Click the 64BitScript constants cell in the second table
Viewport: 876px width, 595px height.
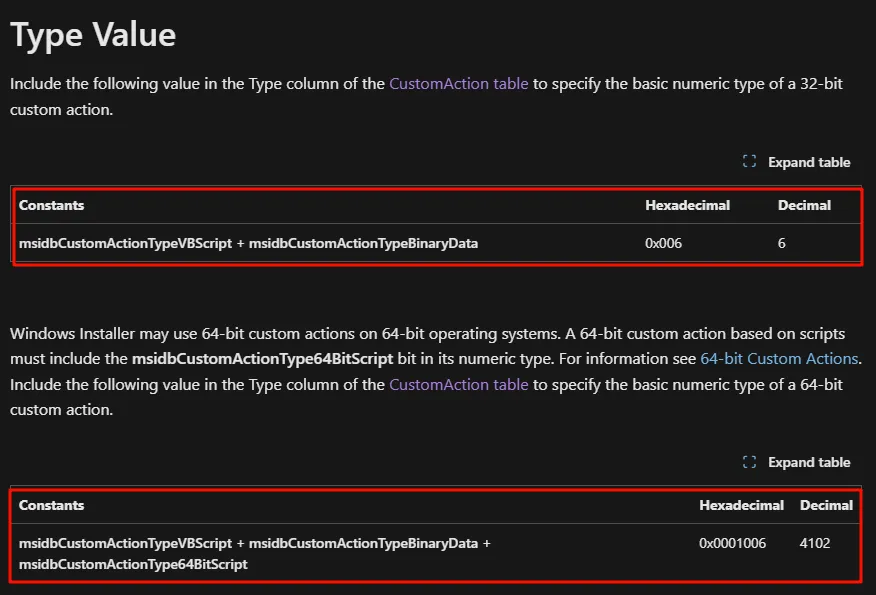[133, 564]
